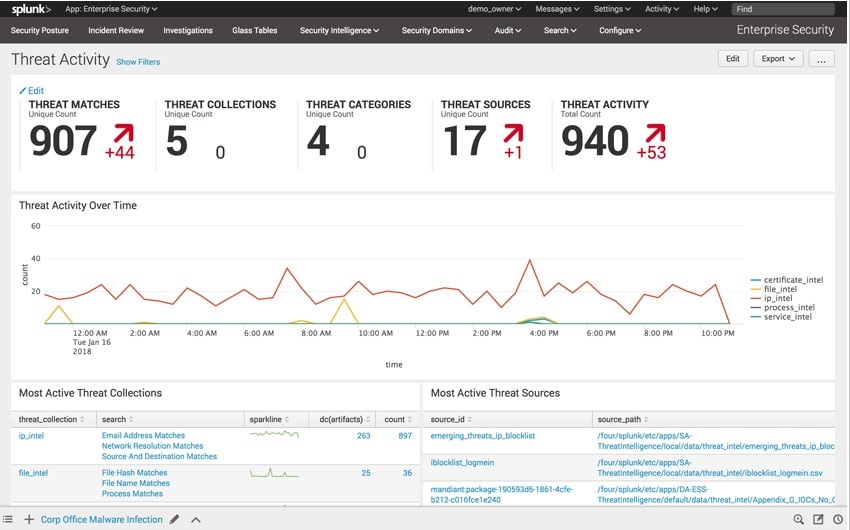
Task: Toggle file_intel legend series
Action: pyautogui.click(x=774, y=289)
